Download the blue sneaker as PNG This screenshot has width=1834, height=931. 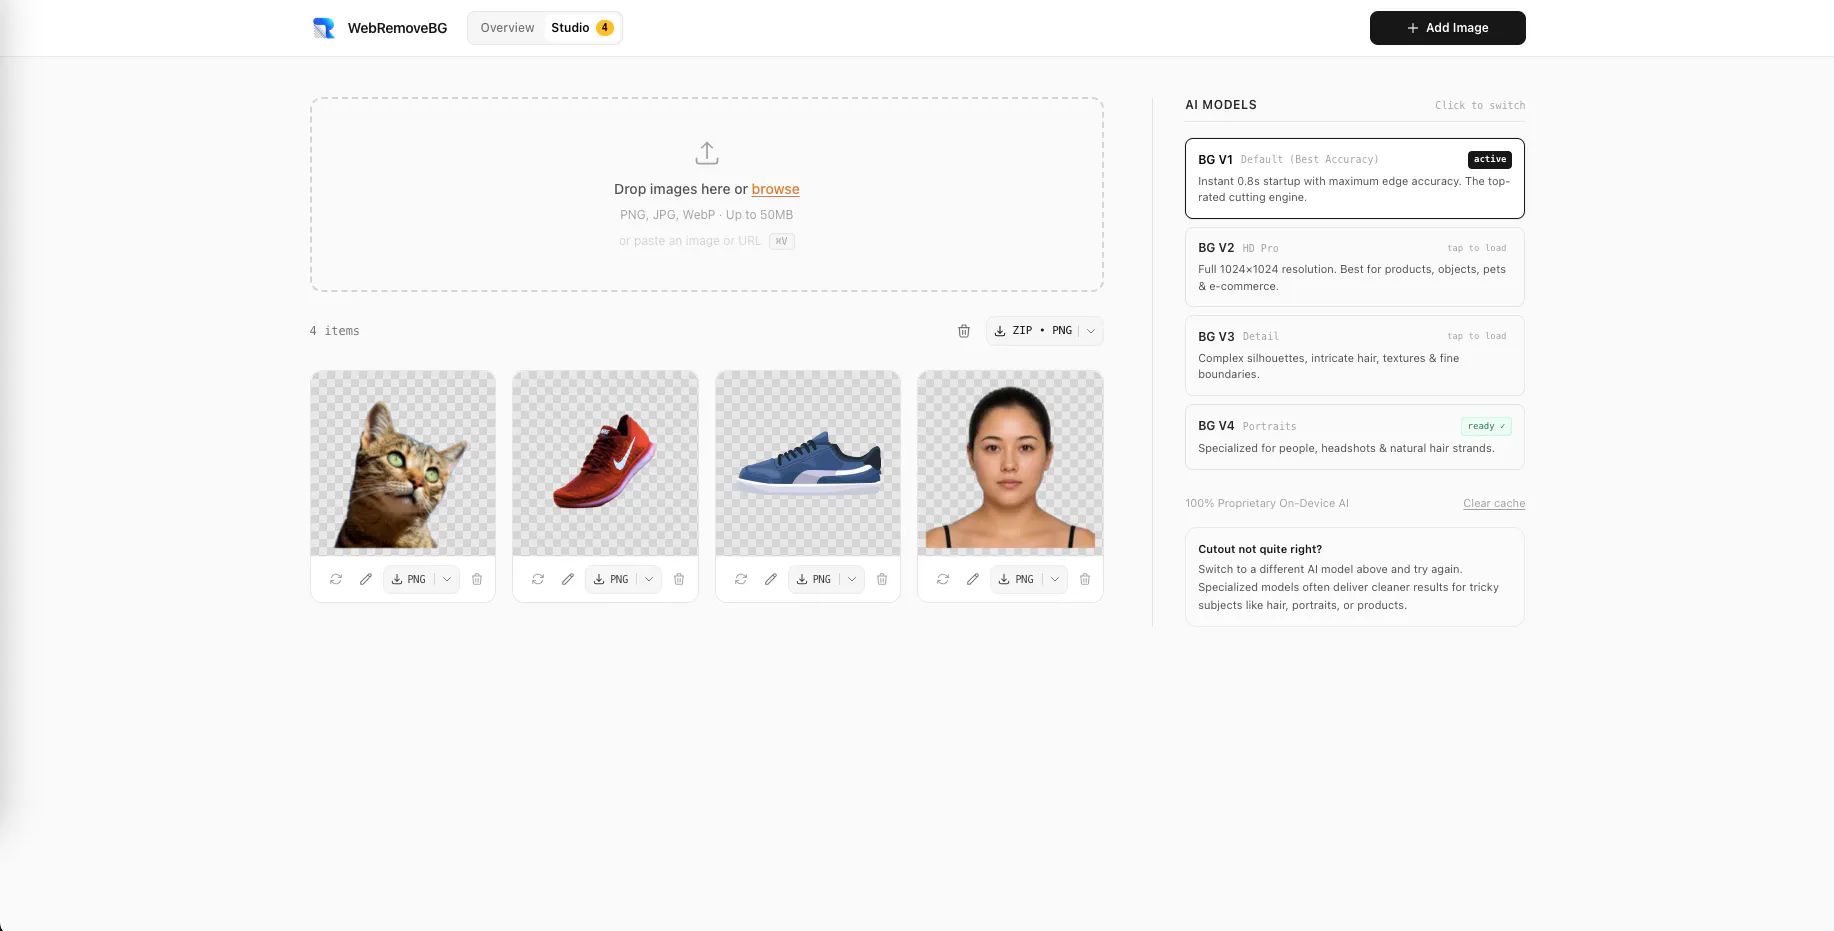point(813,579)
